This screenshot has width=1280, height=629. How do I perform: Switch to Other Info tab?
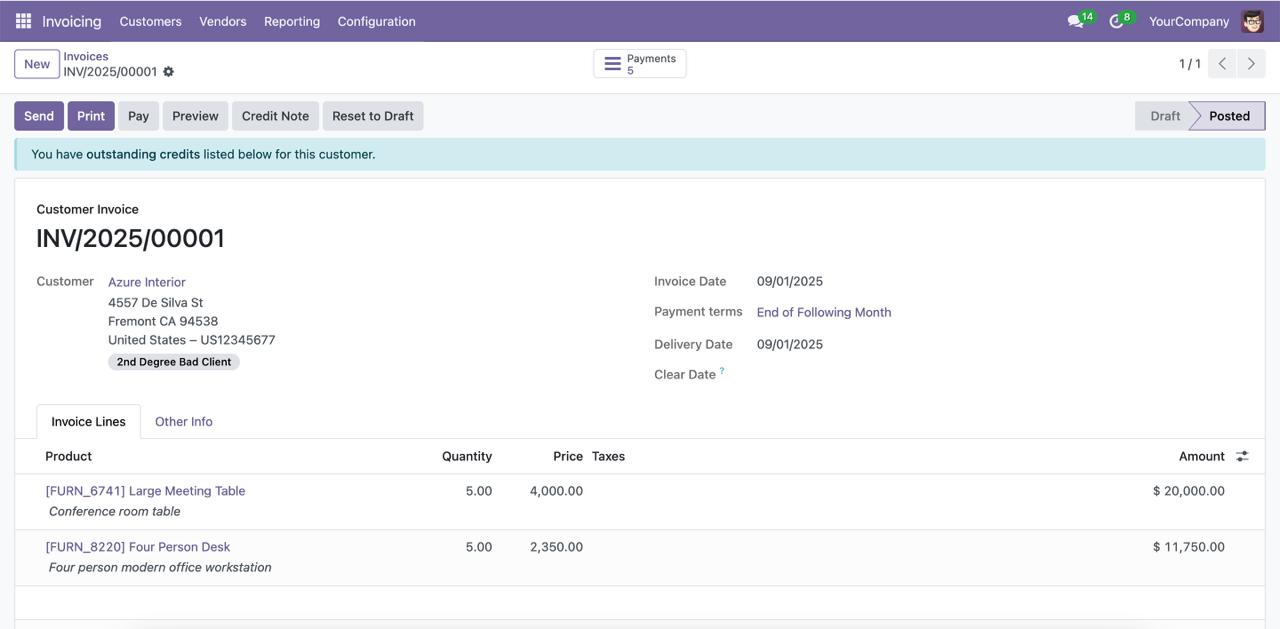click(184, 422)
